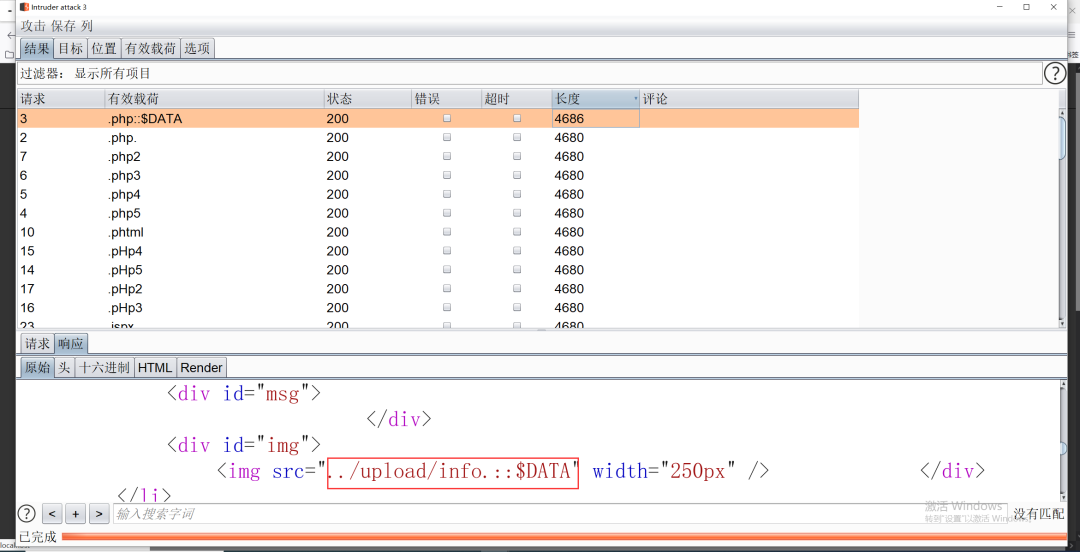Go to previous search match button

click(53, 514)
